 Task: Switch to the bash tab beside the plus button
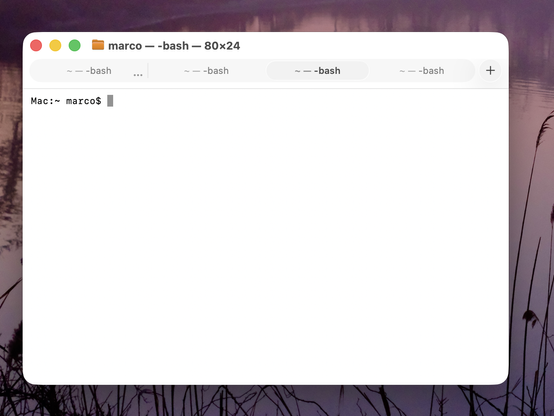pyautogui.click(x=422, y=71)
